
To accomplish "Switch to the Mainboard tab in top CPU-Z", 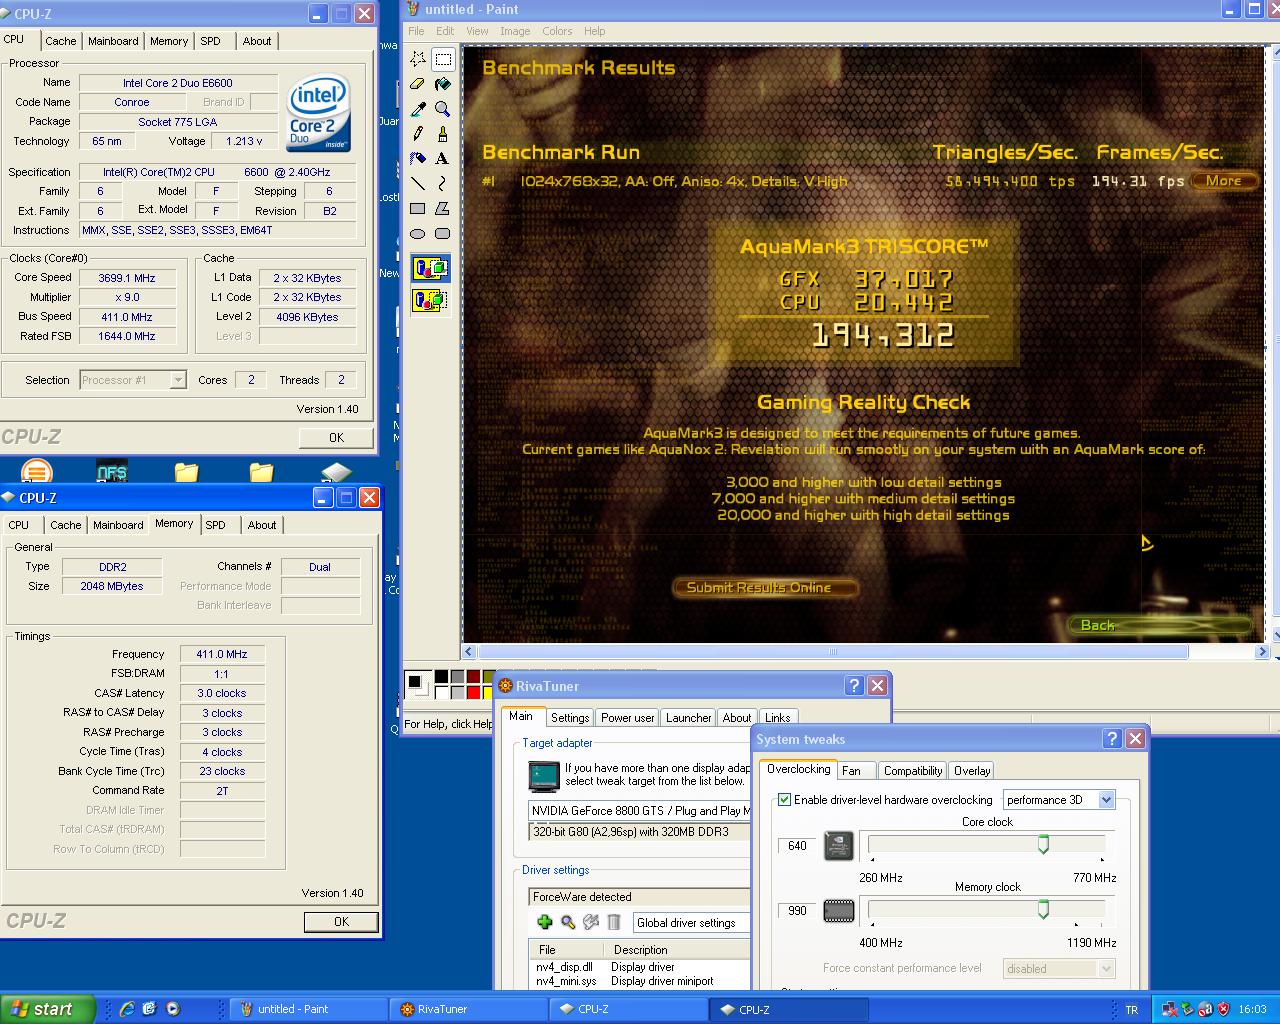I will pyautogui.click(x=113, y=41).
